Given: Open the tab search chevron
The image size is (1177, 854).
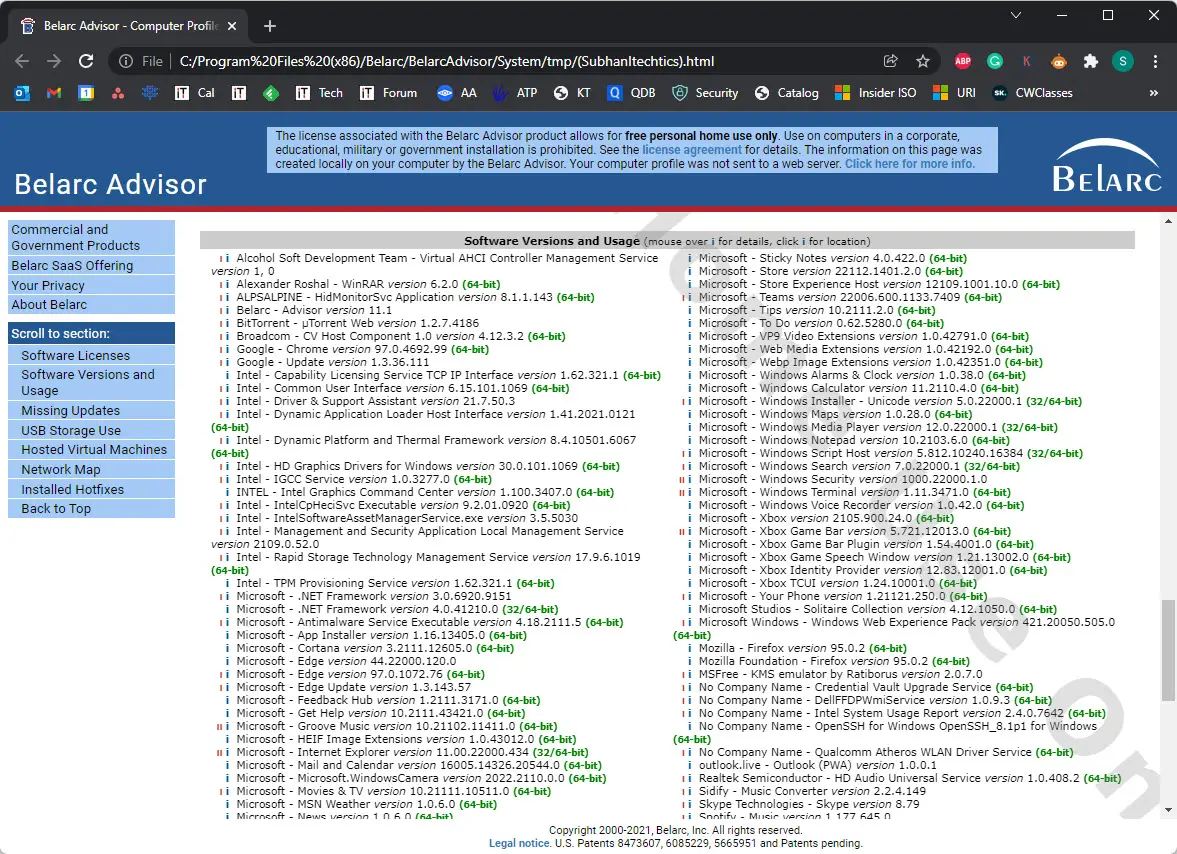Looking at the screenshot, I should (x=1016, y=15).
